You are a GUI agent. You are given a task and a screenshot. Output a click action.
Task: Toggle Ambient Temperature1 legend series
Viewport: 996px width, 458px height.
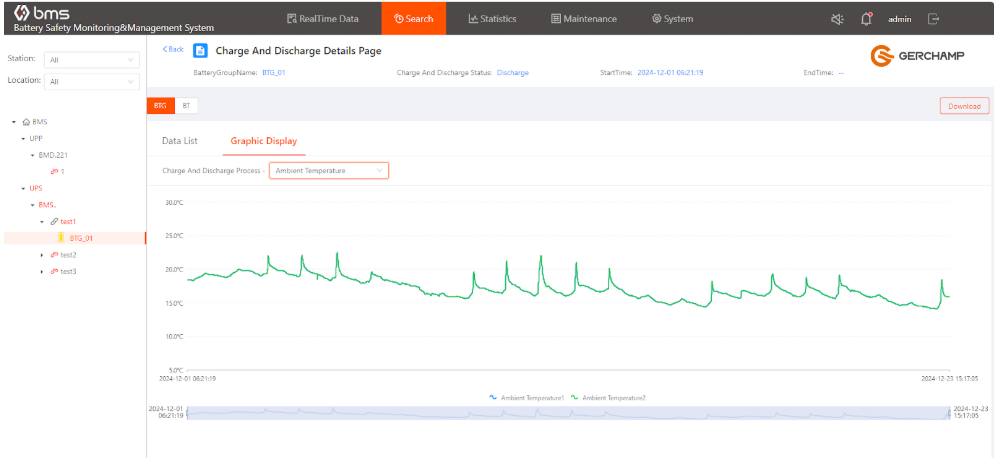point(526,397)
